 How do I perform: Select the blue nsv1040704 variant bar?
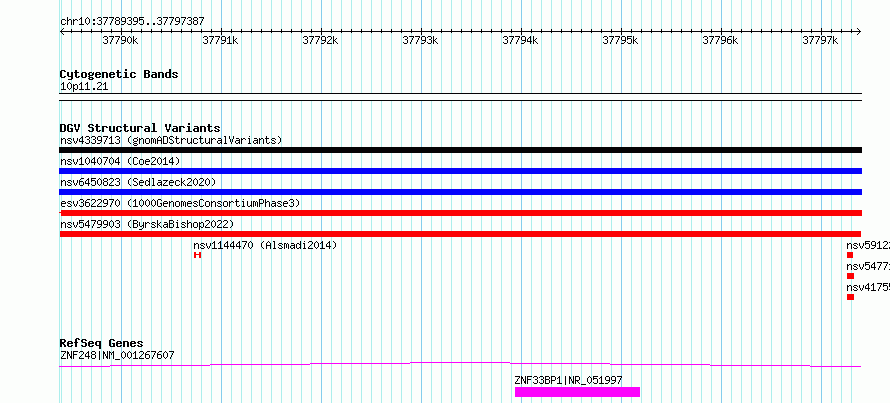click(x=460, y=171)
